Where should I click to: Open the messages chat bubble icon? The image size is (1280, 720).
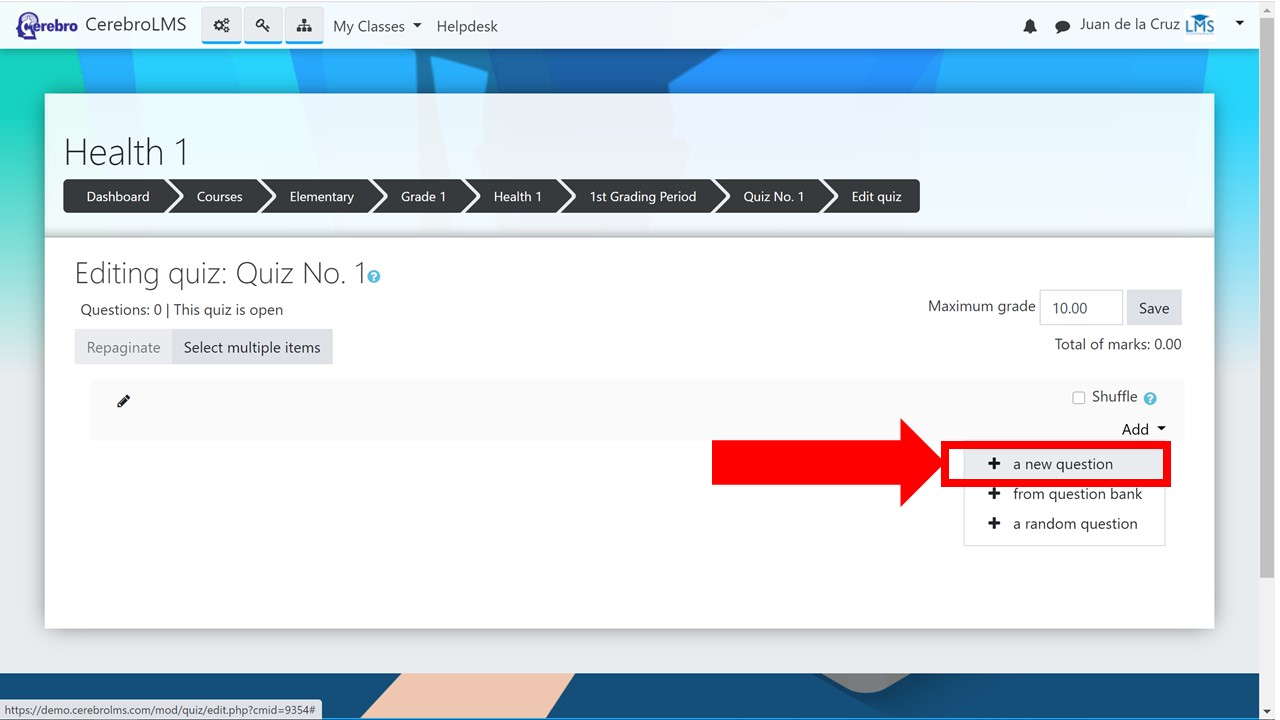pos(1062,27)
